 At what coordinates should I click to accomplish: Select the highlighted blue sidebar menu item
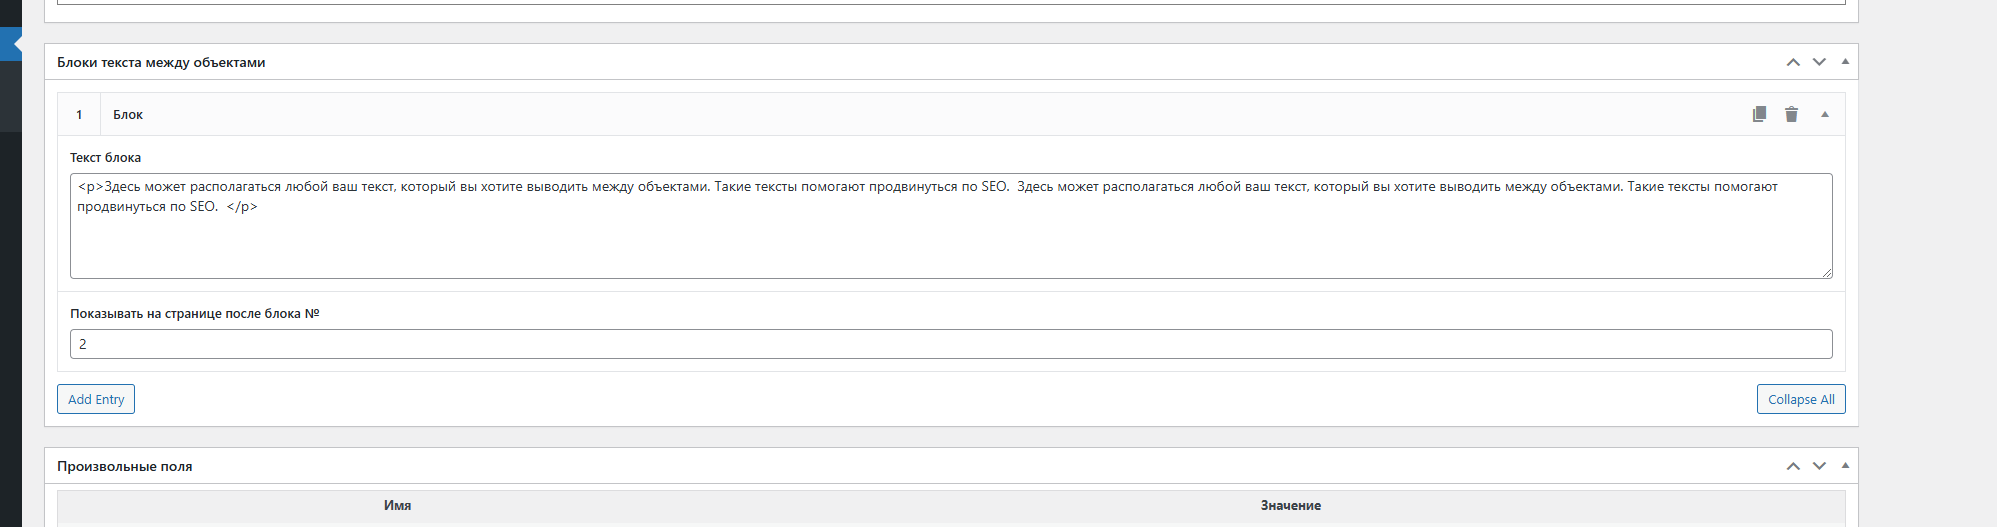tap(10, 45)
